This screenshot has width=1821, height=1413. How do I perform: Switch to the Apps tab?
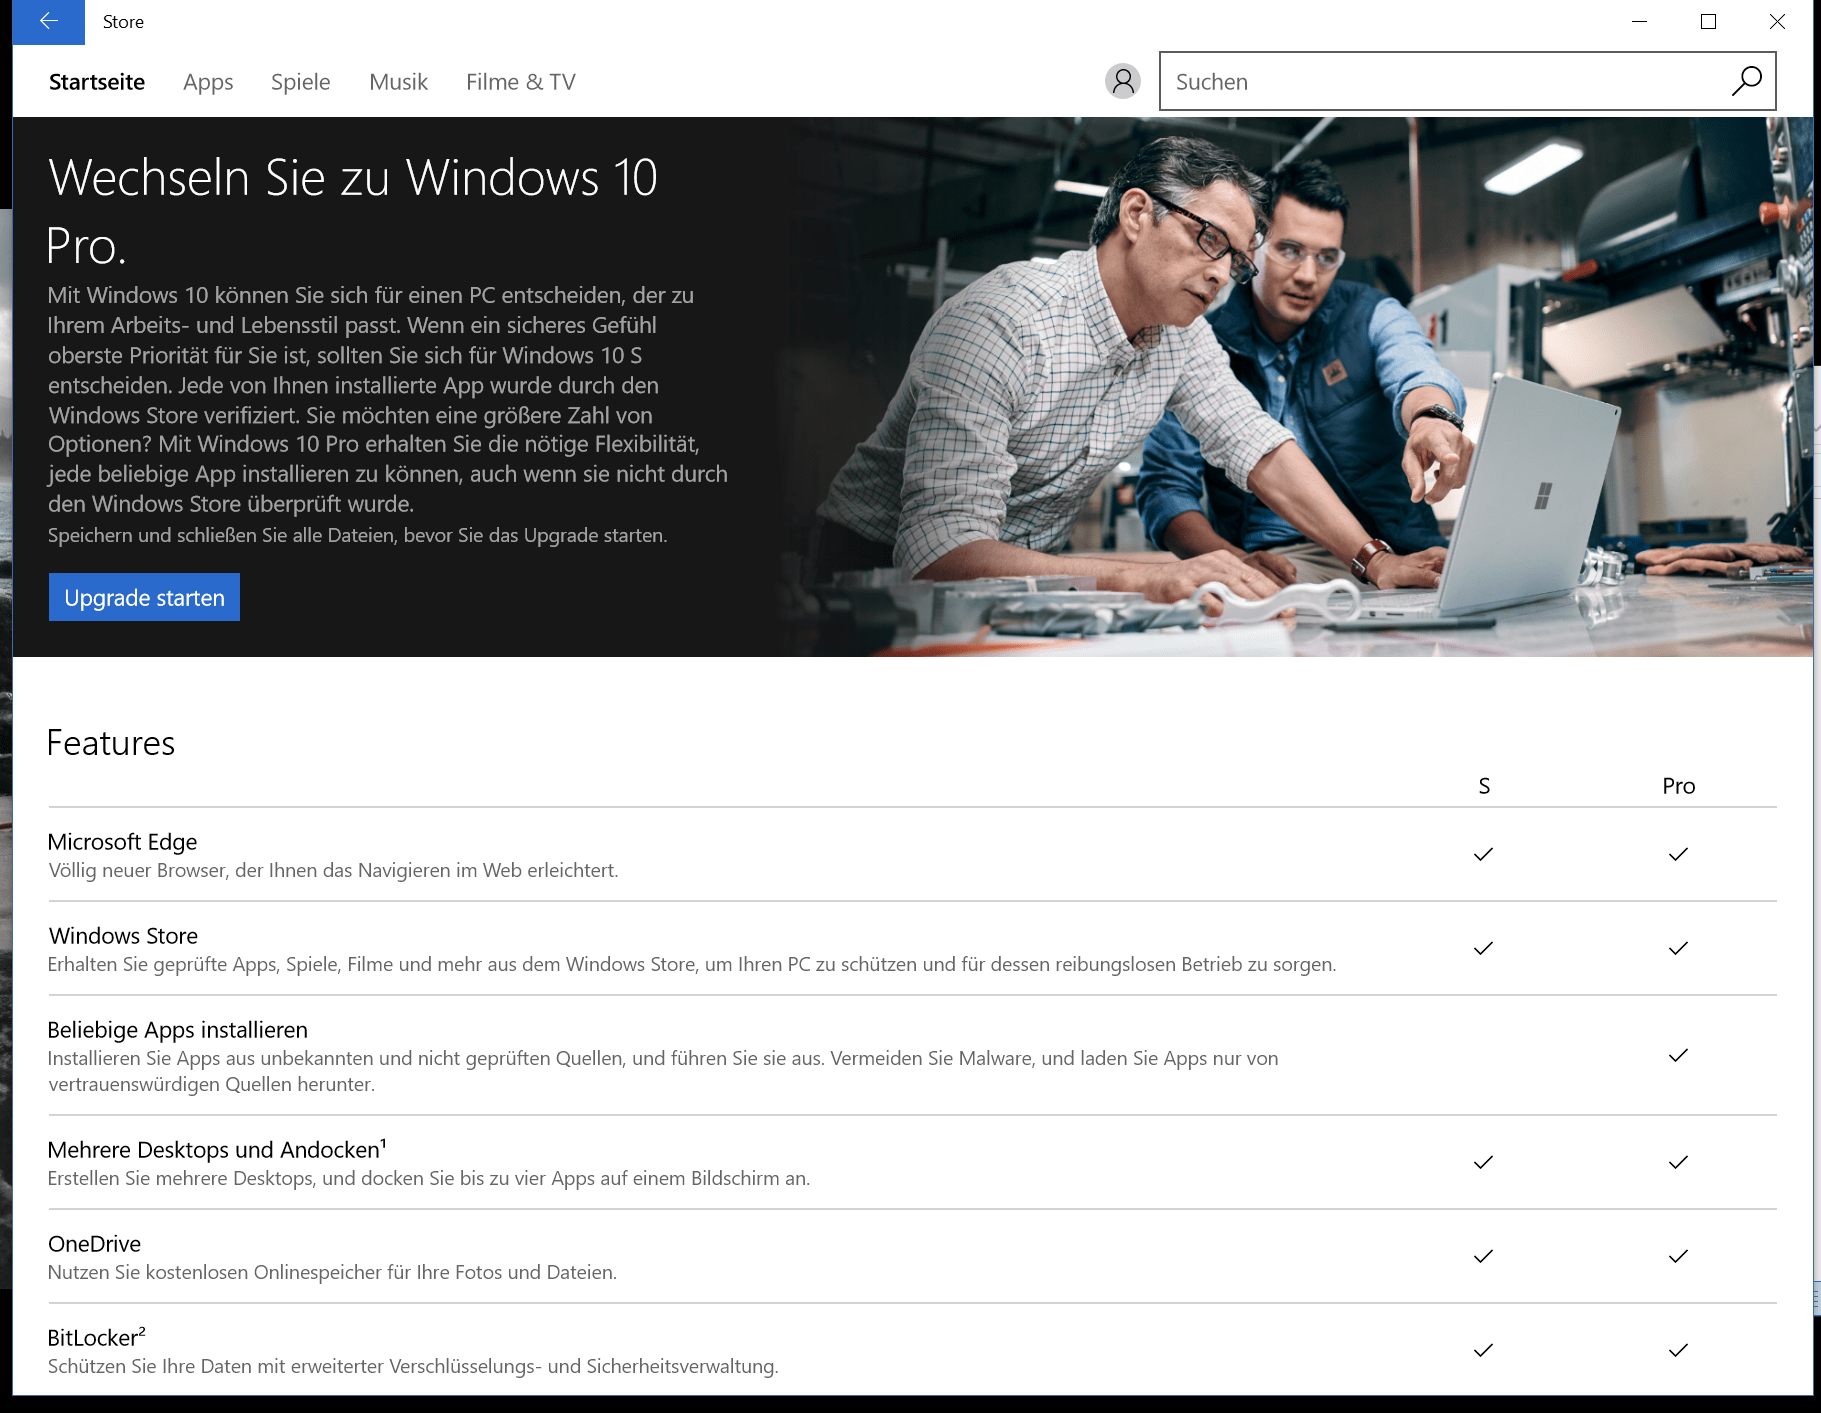coord(208,82)
